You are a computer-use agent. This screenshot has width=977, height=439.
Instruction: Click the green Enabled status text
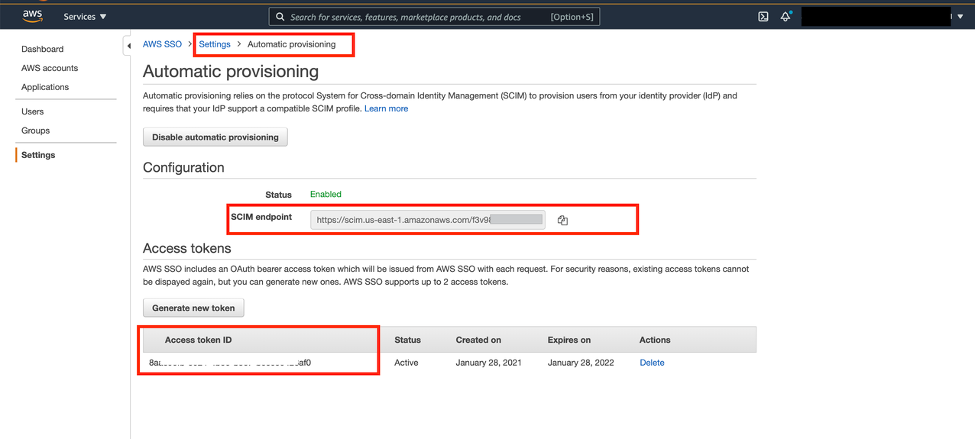point(326,194)
